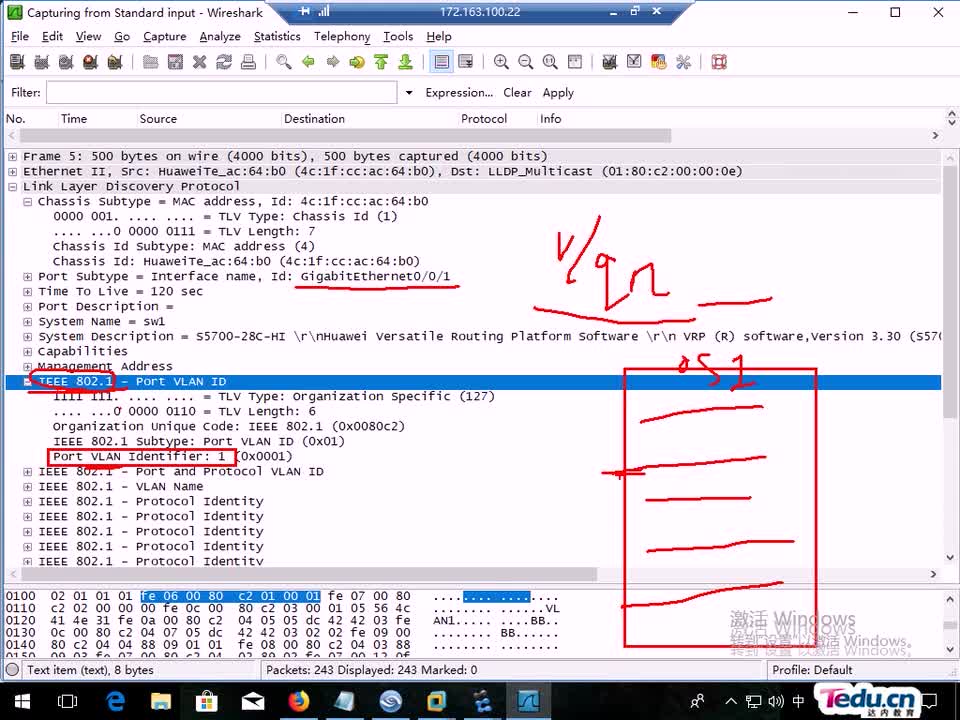Focus the display filter input field
Viewport: 960px width, 720px height.
(222, 92)
